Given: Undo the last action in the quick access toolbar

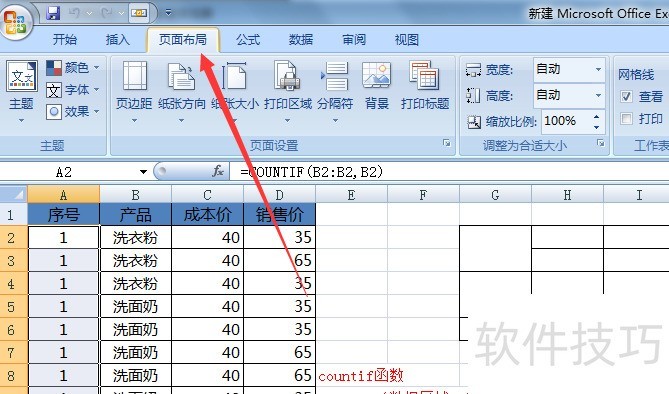Looking at the screenshot, I should click(74, 13).
